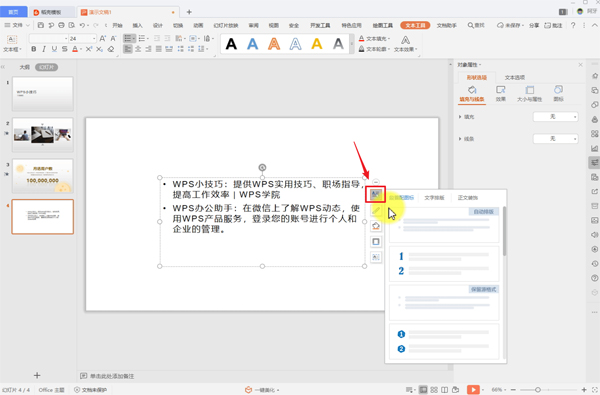Click the shape outline quick-tool icon beside the text box
Screen dimensions: 600x395
tap(376, 242)
